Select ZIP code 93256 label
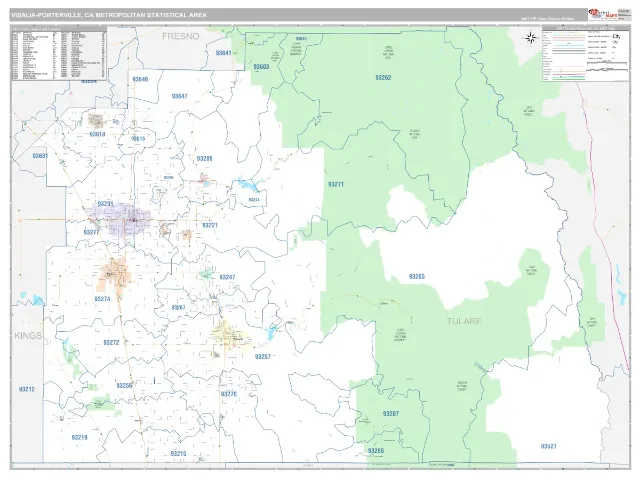Screen dimensions: 640x480 [x=124, y=385]
